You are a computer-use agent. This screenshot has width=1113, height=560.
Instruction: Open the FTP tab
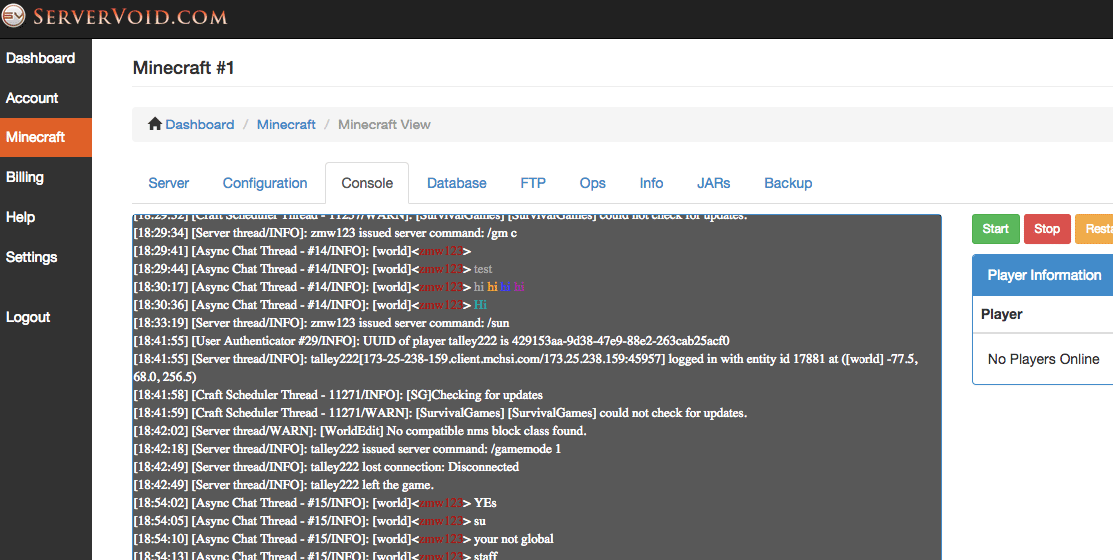coord(533,183)
